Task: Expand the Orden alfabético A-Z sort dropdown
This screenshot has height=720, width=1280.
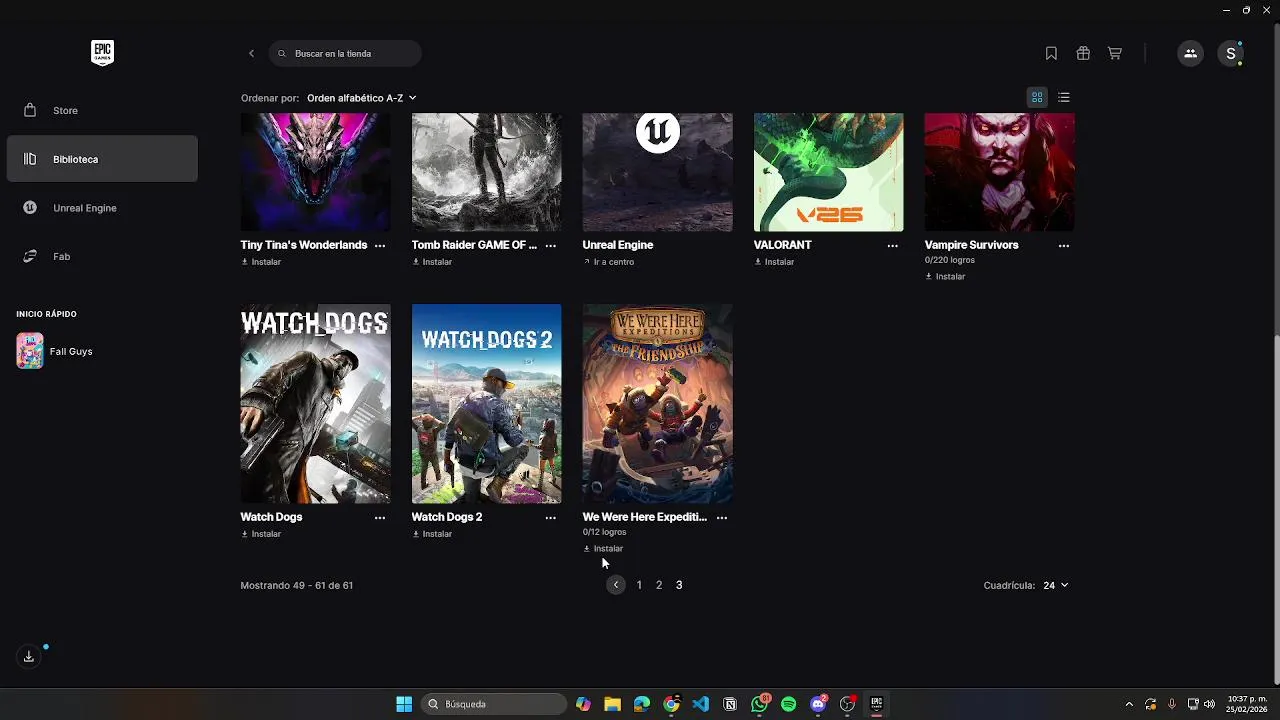Action: click(361, 98)
